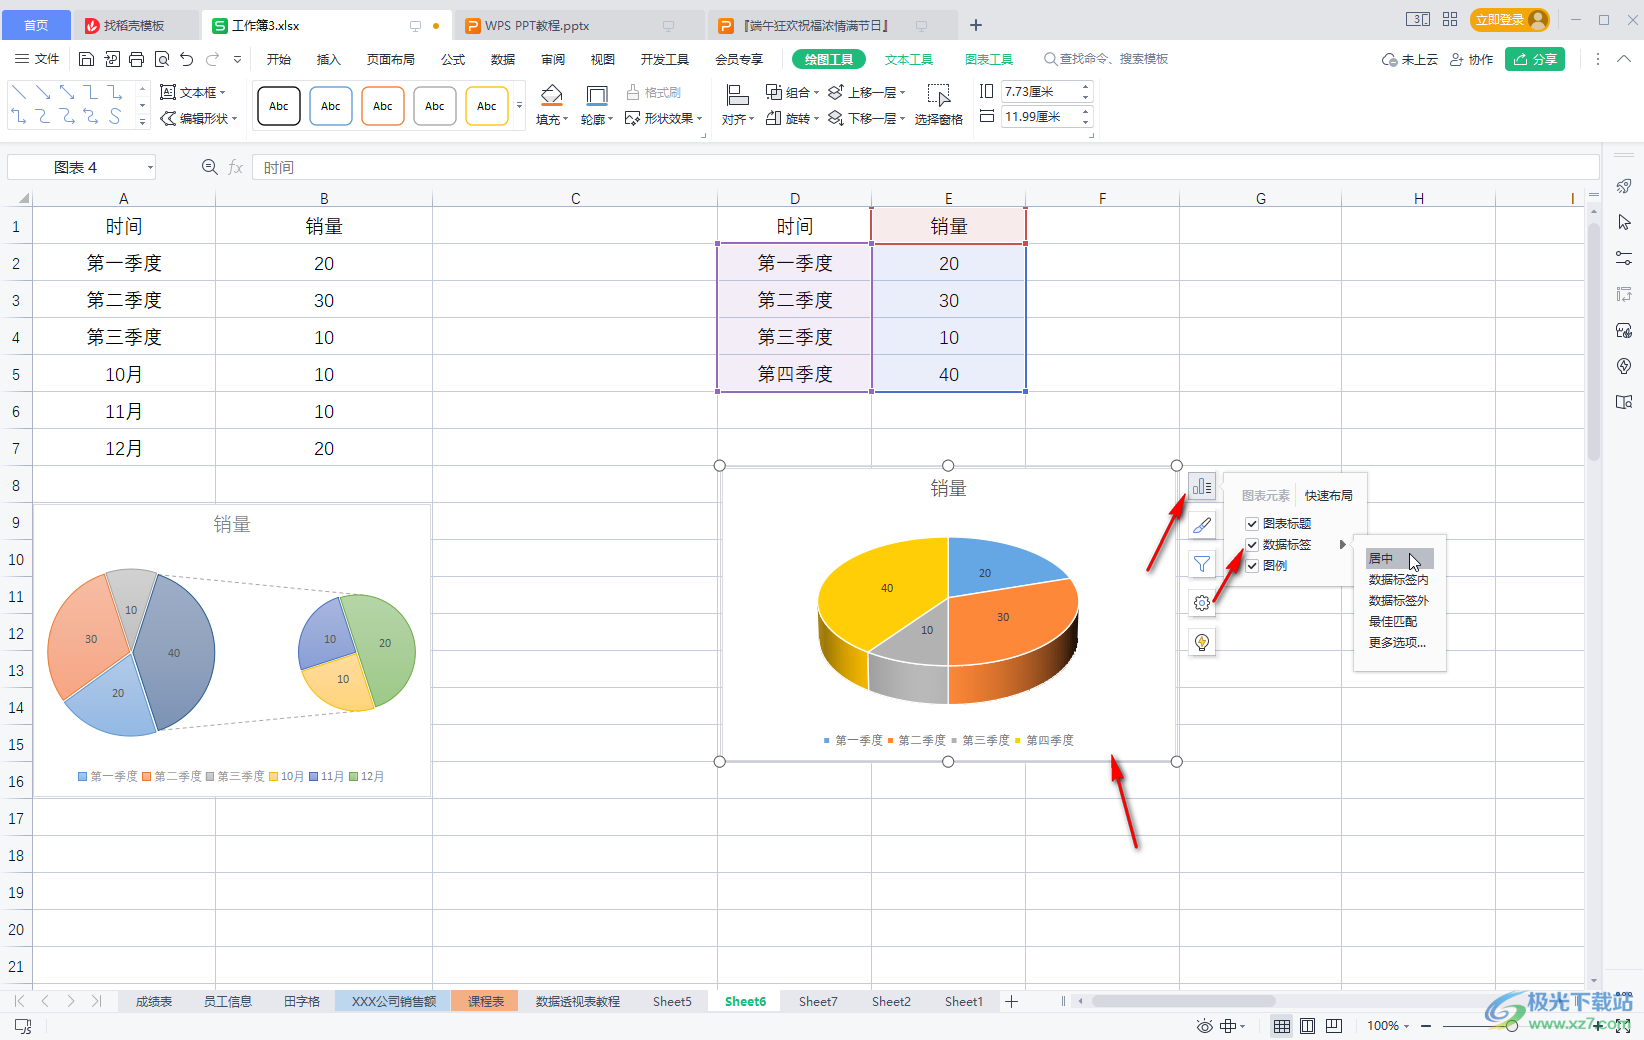Open the 开始 Home ribbon tab

[x=279, y=59]
